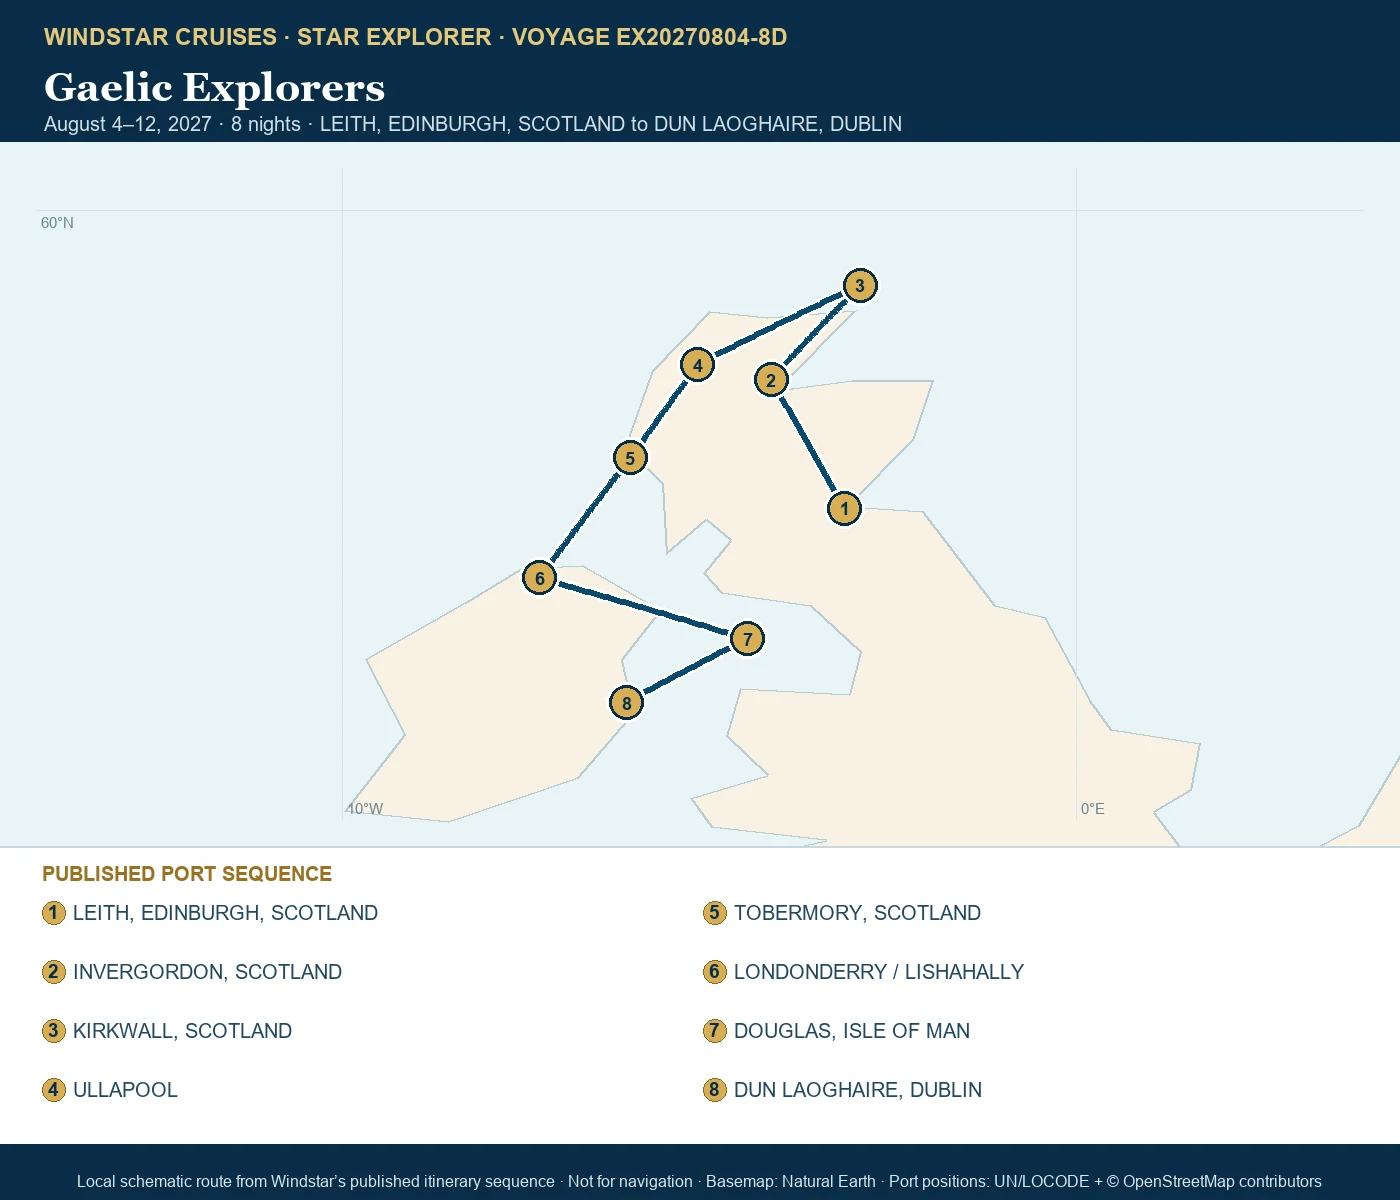
Task: Click the text 'ULLAPOOL' in the port list
Action: point(125,1090)
